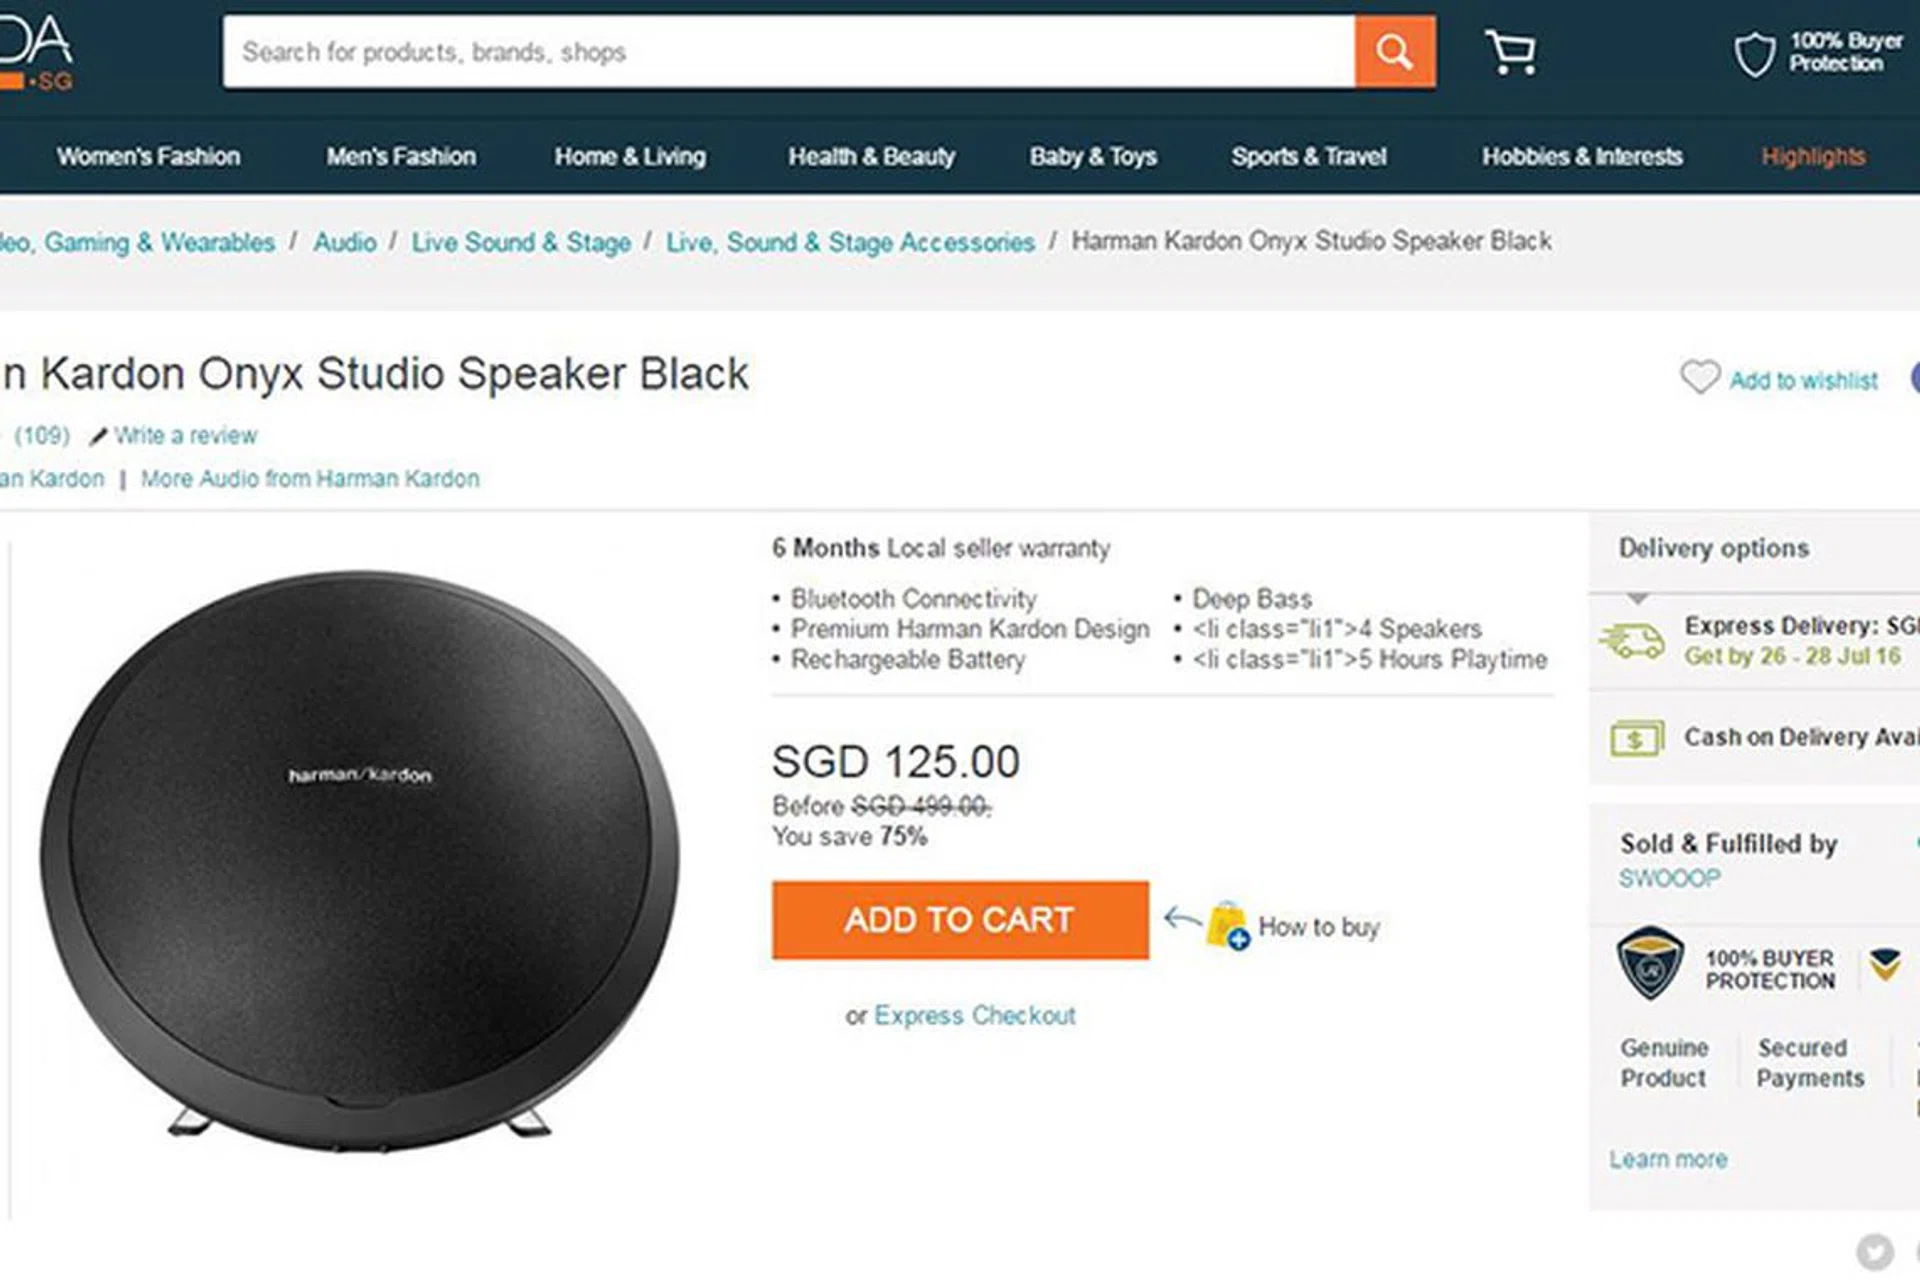
Task: Open the Highlights menu item
Action: pyautogui.click(x=1813, y=157)
